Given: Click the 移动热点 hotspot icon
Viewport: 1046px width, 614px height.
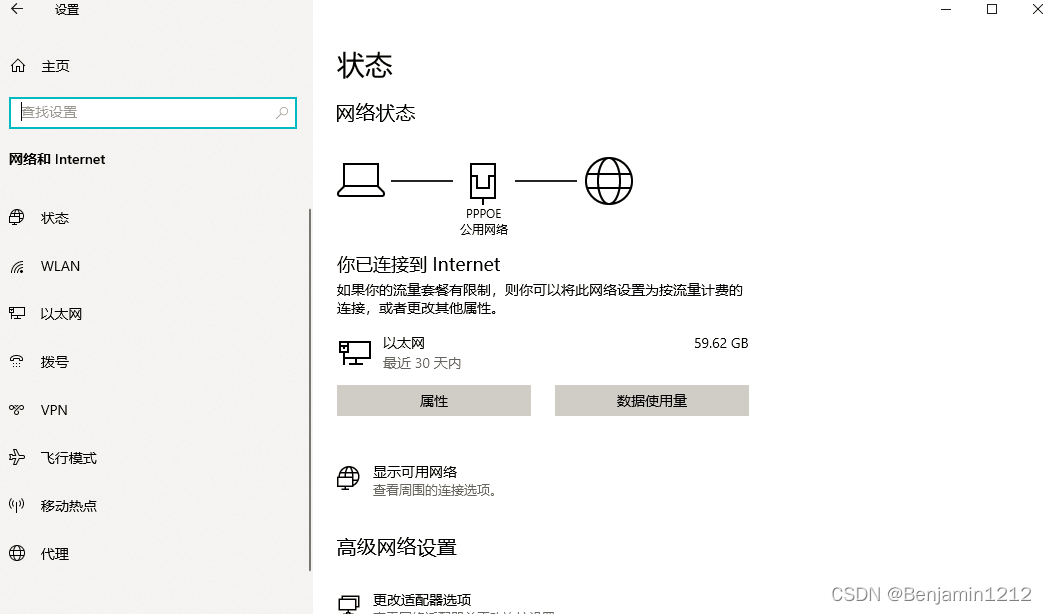Looking at the screenshot, I should 17,506.
